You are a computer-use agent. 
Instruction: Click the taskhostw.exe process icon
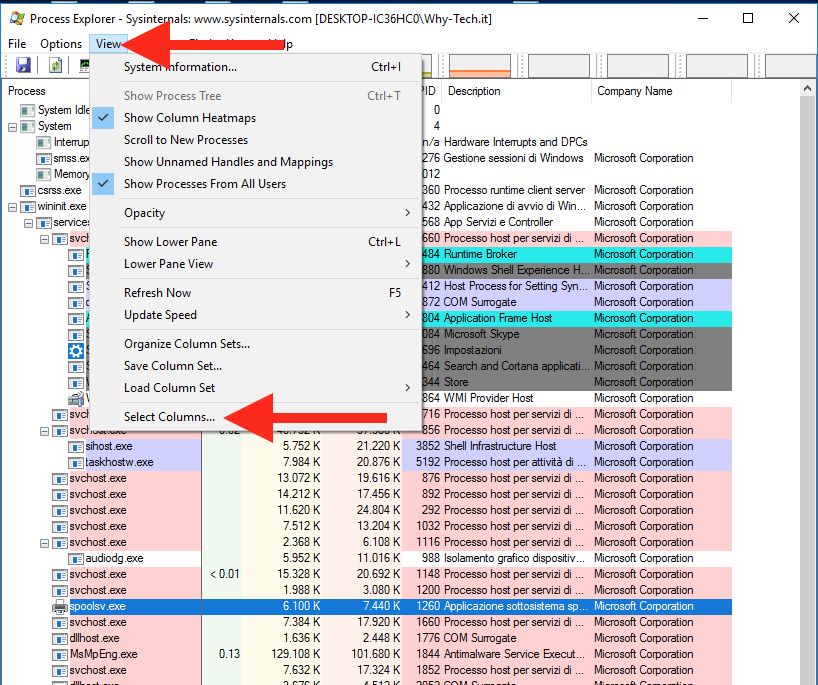(76, 463)
